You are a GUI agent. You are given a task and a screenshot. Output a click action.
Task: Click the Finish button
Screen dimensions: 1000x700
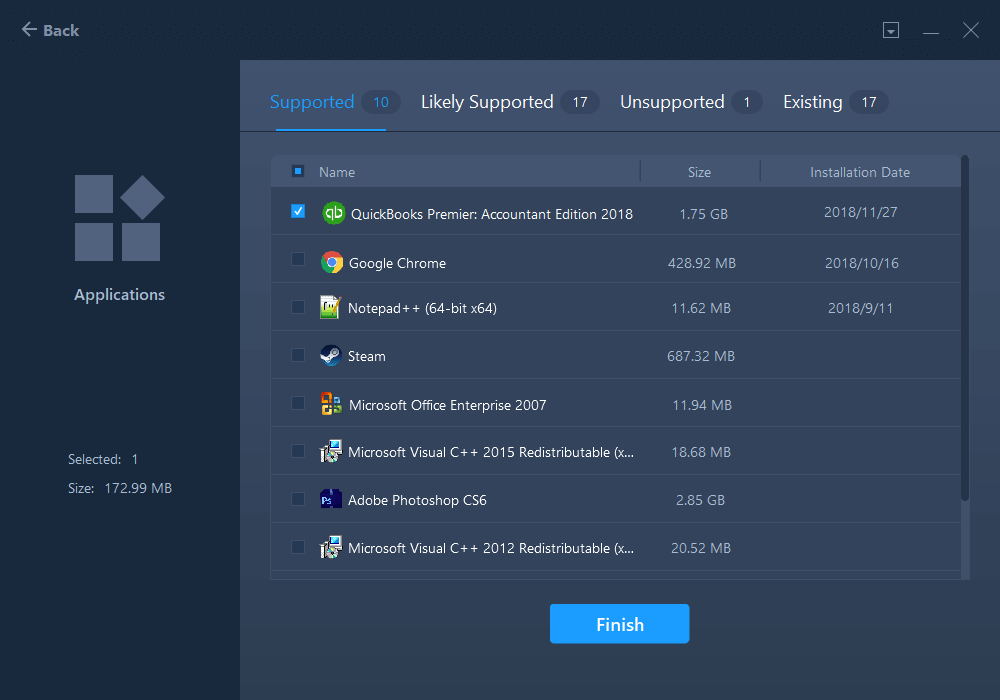tap(619, 623)
